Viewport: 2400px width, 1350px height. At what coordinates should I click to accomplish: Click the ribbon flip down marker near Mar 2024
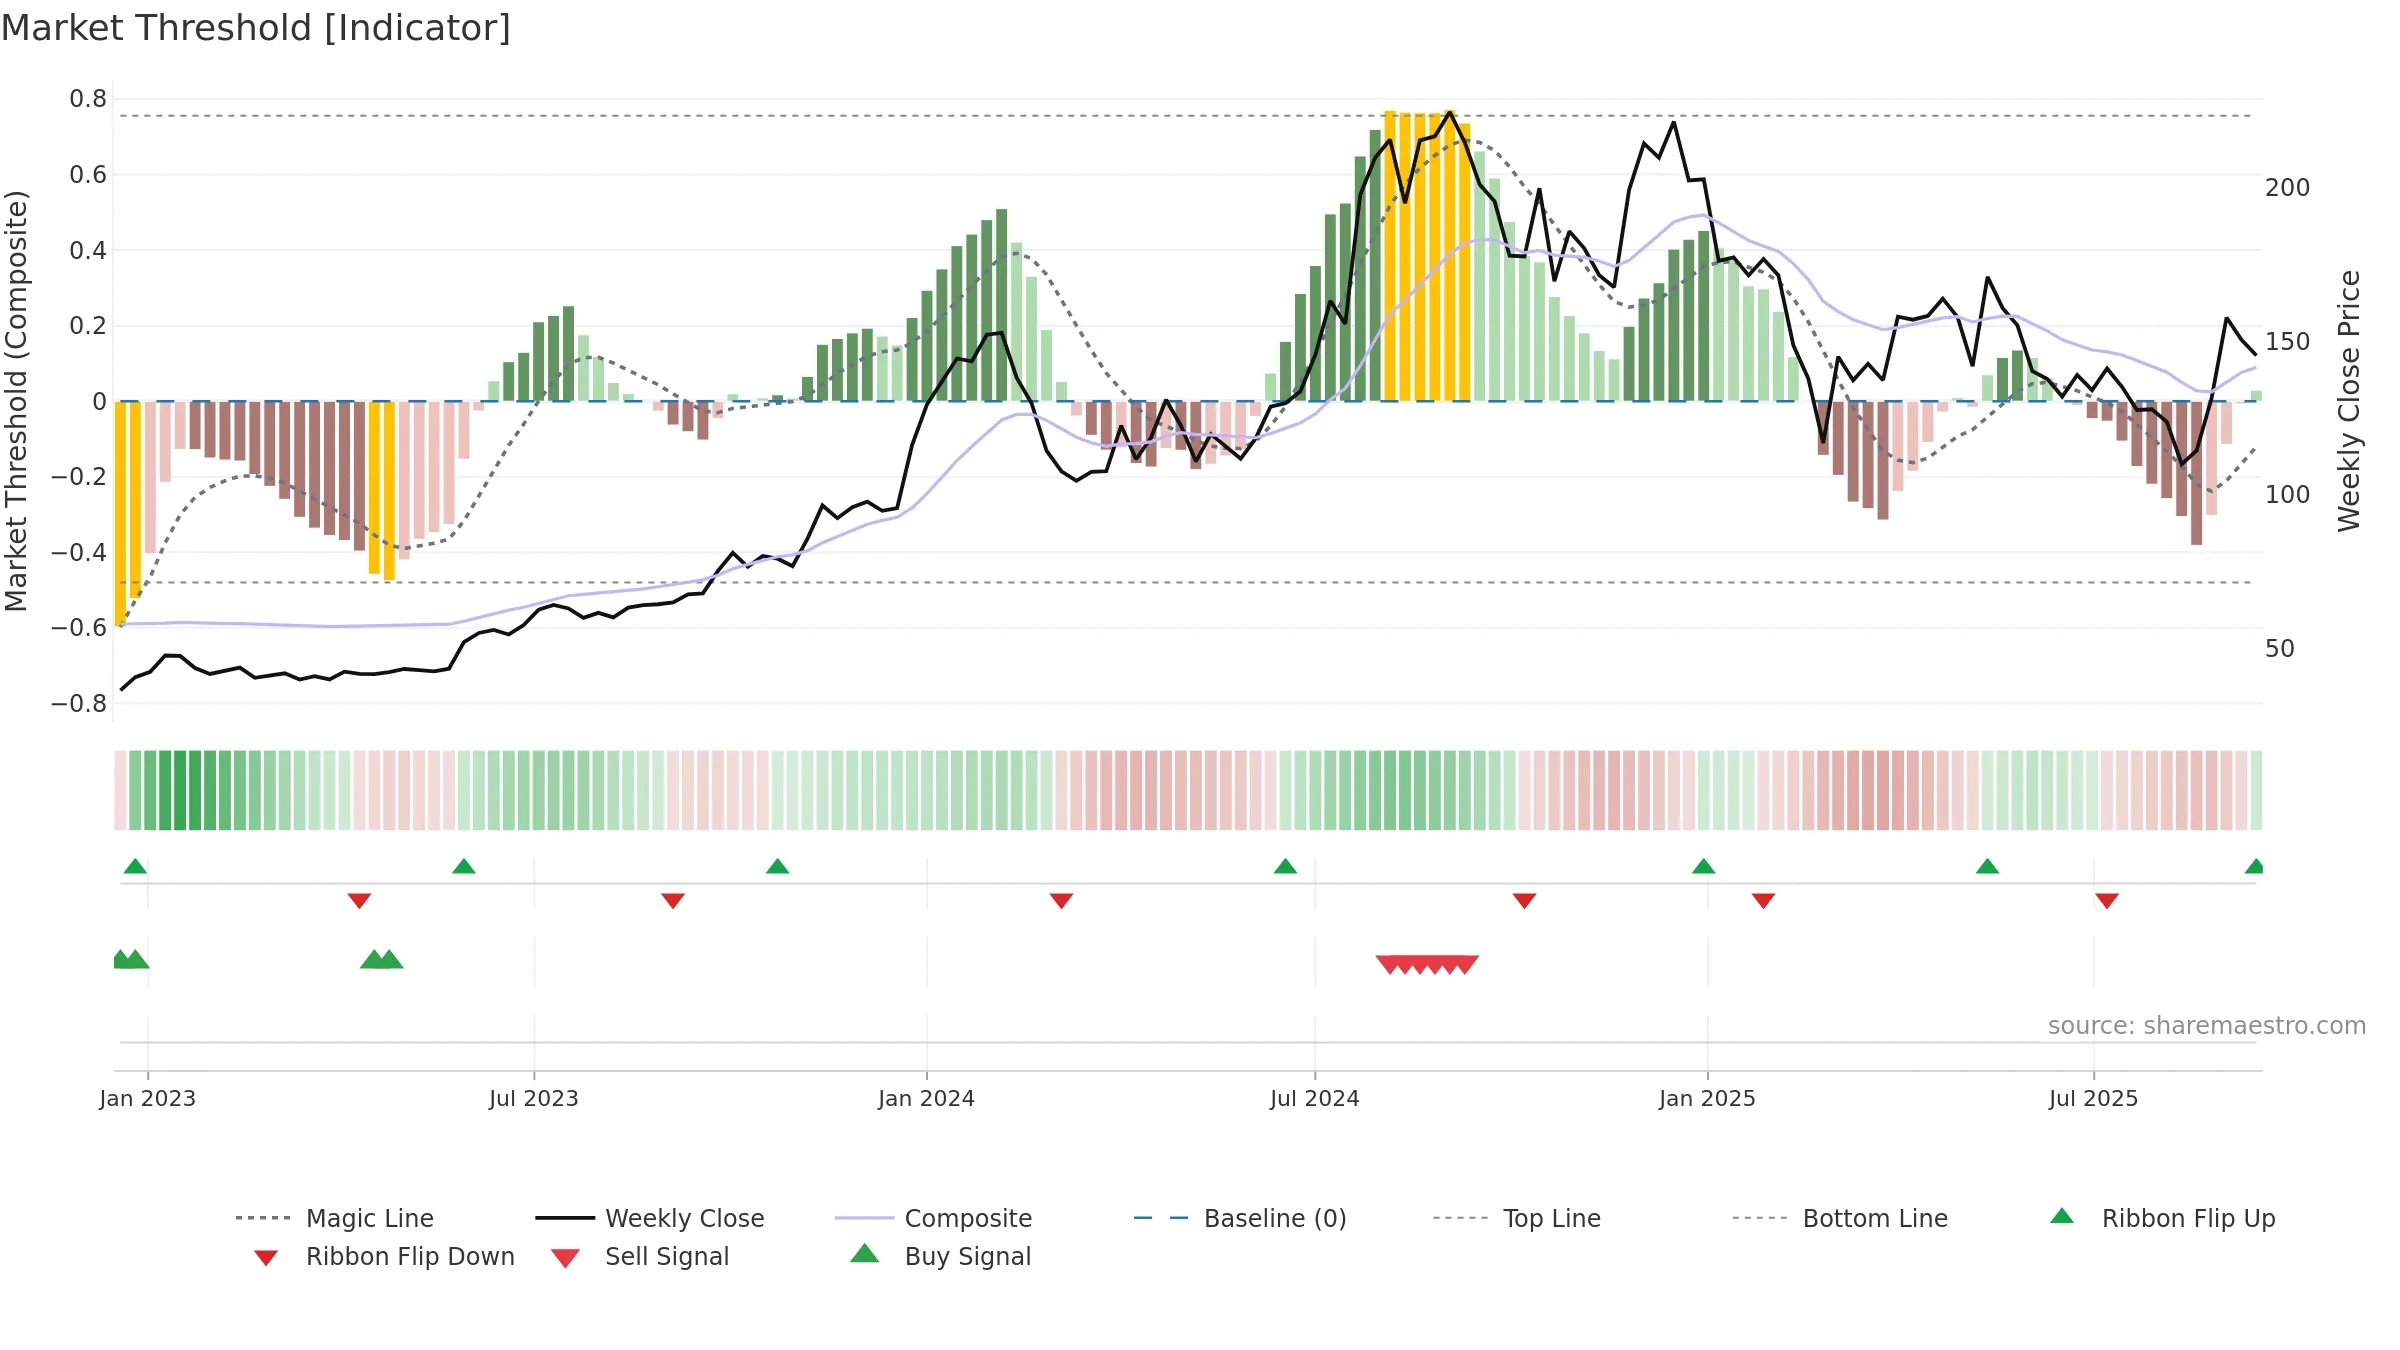tap(1061, 901)
